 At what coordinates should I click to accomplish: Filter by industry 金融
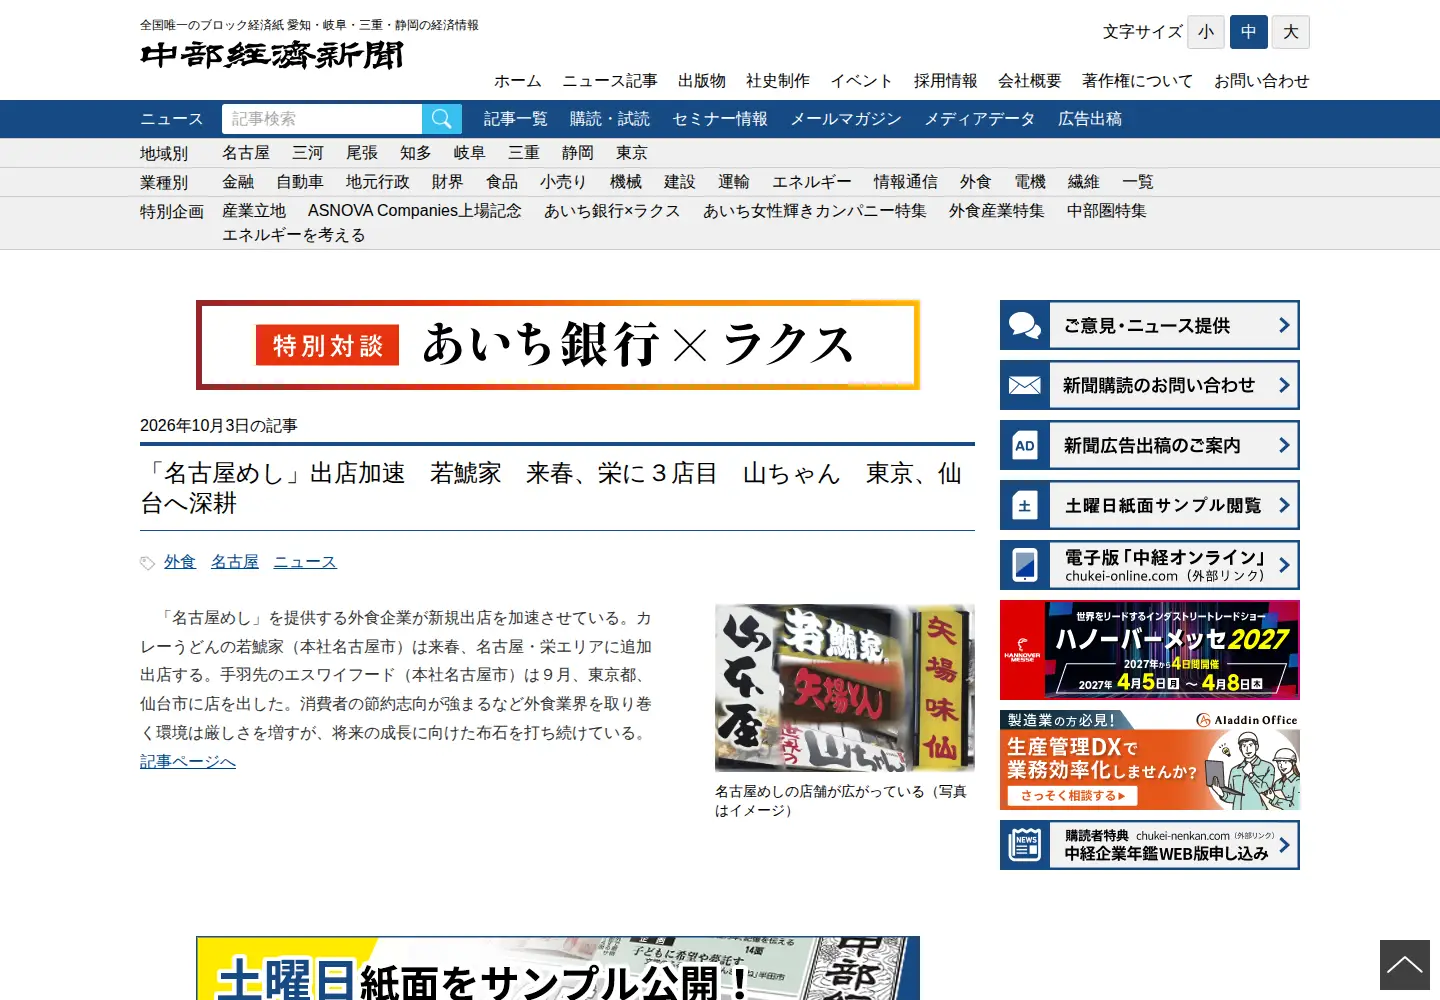point(238,182)
